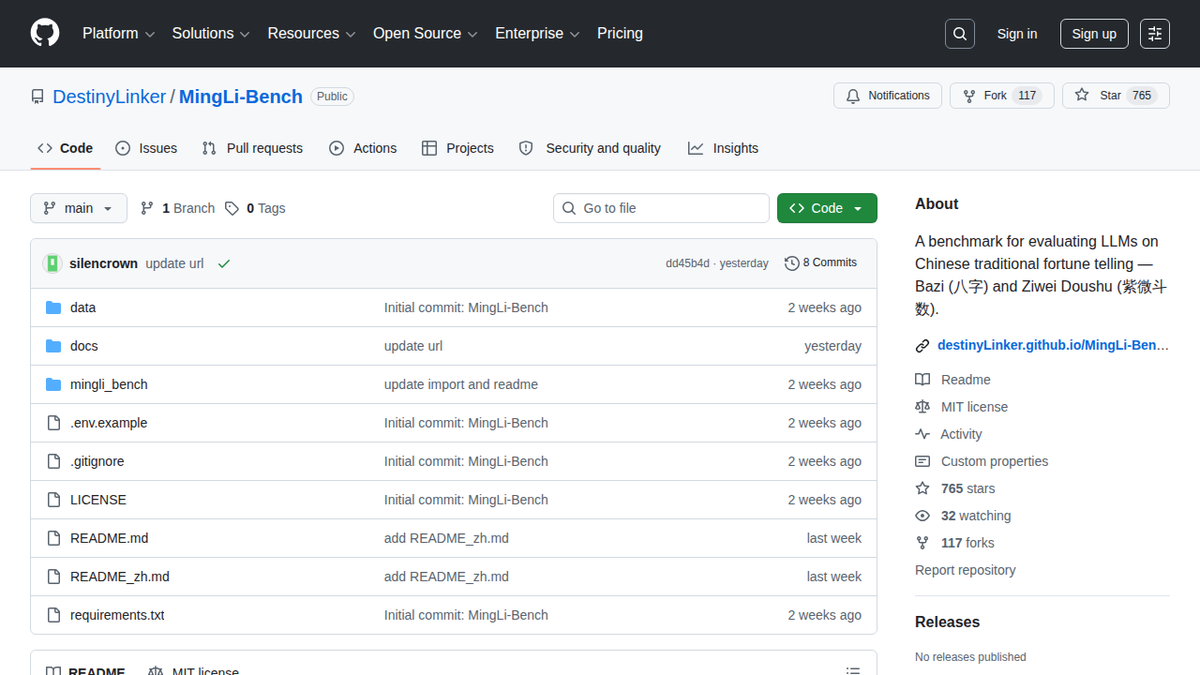Open the requirements.txt file

pos(117,615)
